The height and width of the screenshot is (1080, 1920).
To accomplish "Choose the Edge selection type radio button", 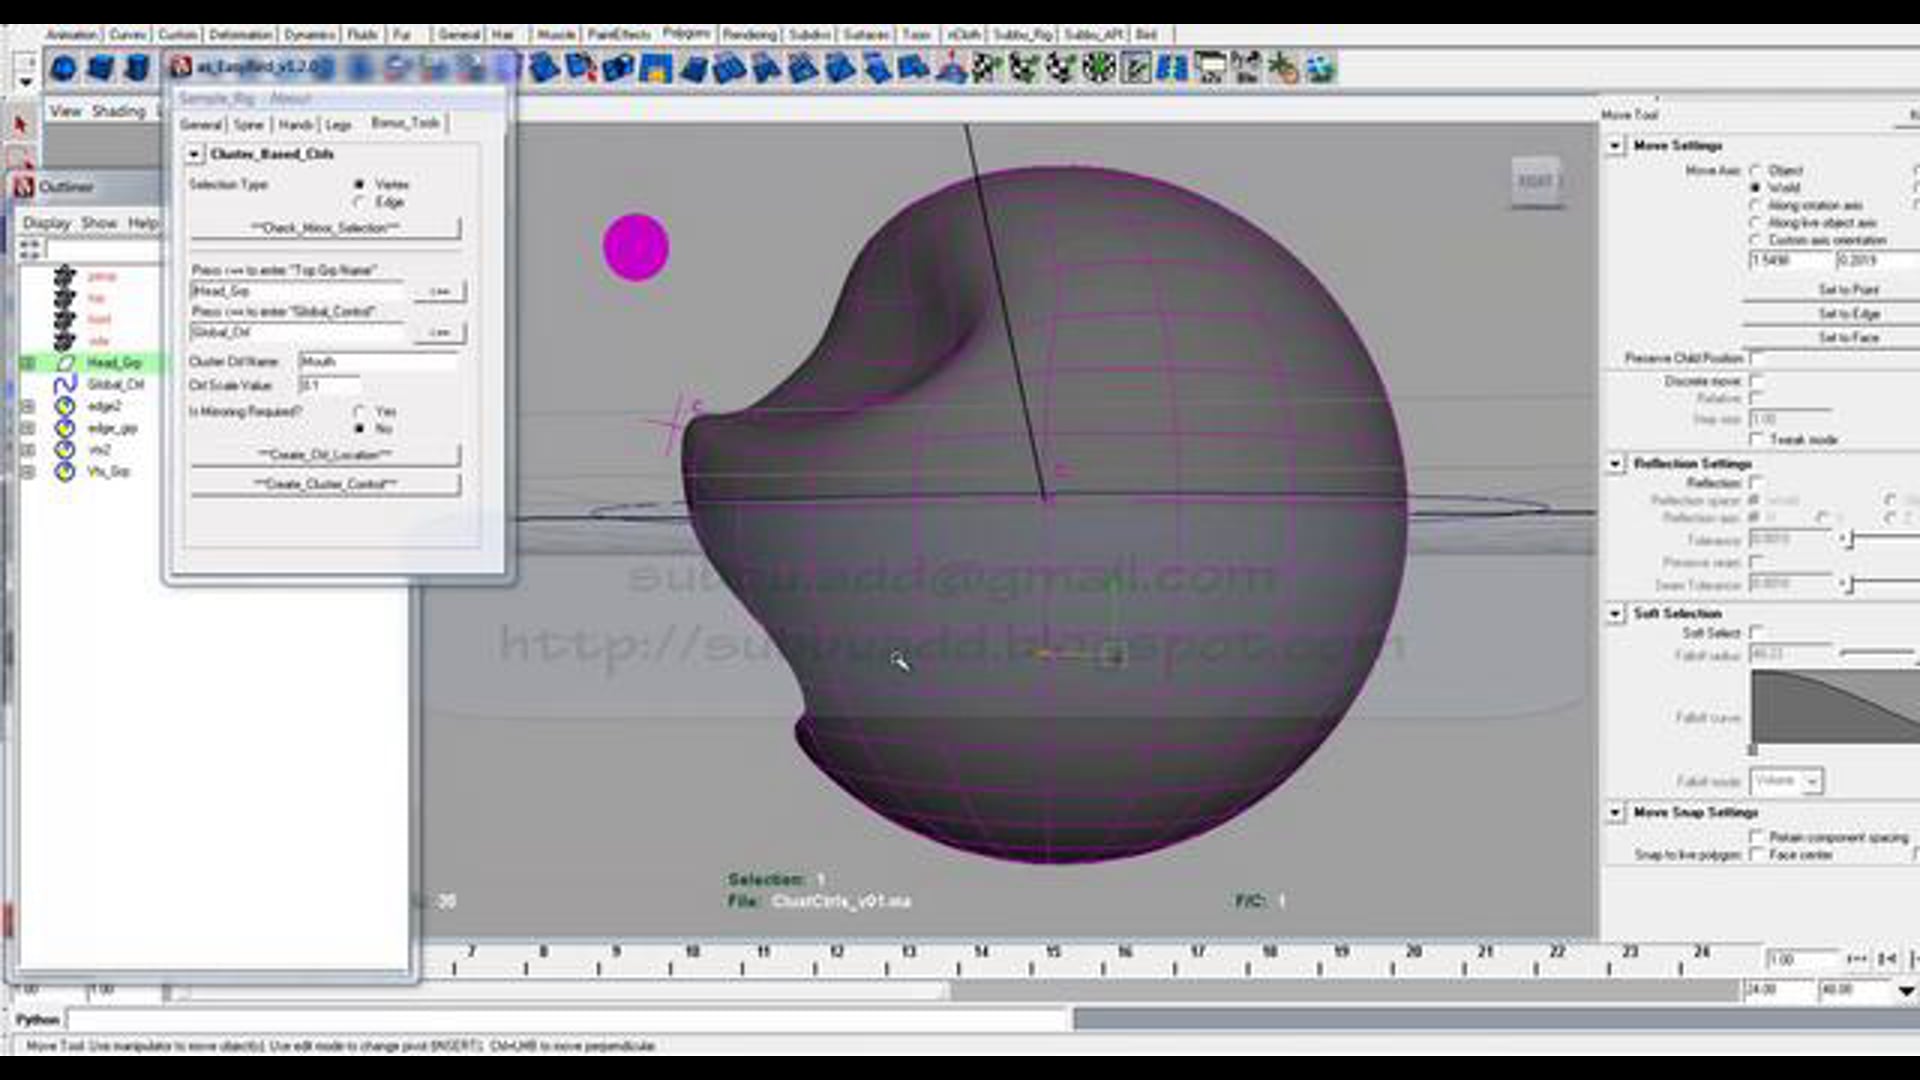I will click(x=359, y=202).
